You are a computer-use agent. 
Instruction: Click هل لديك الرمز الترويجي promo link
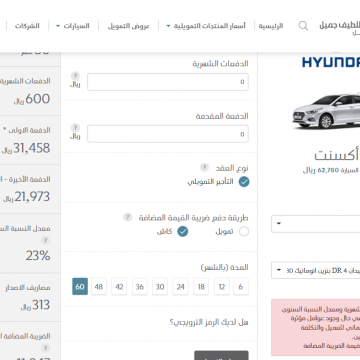pos(209,322)
